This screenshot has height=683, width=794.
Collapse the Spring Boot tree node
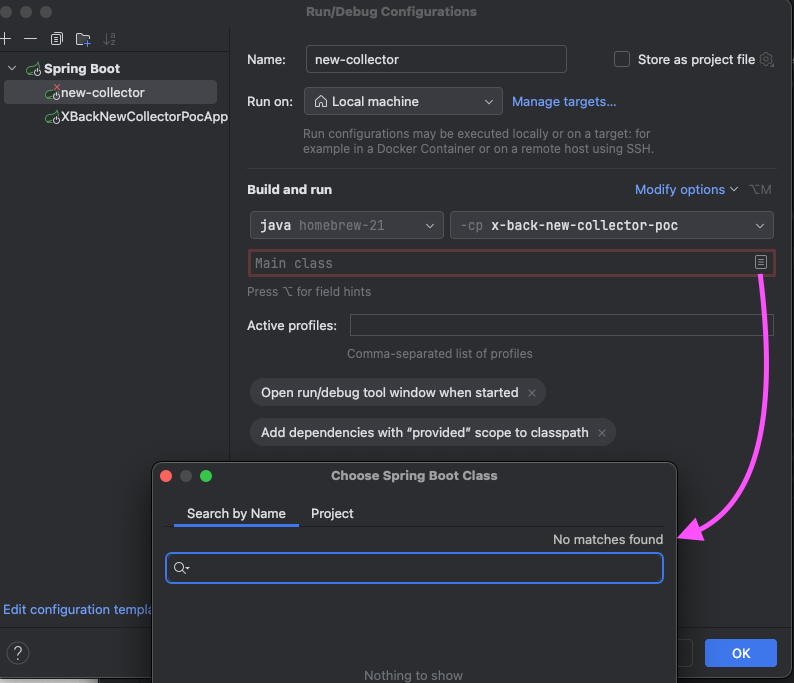(x=12, y=69)
